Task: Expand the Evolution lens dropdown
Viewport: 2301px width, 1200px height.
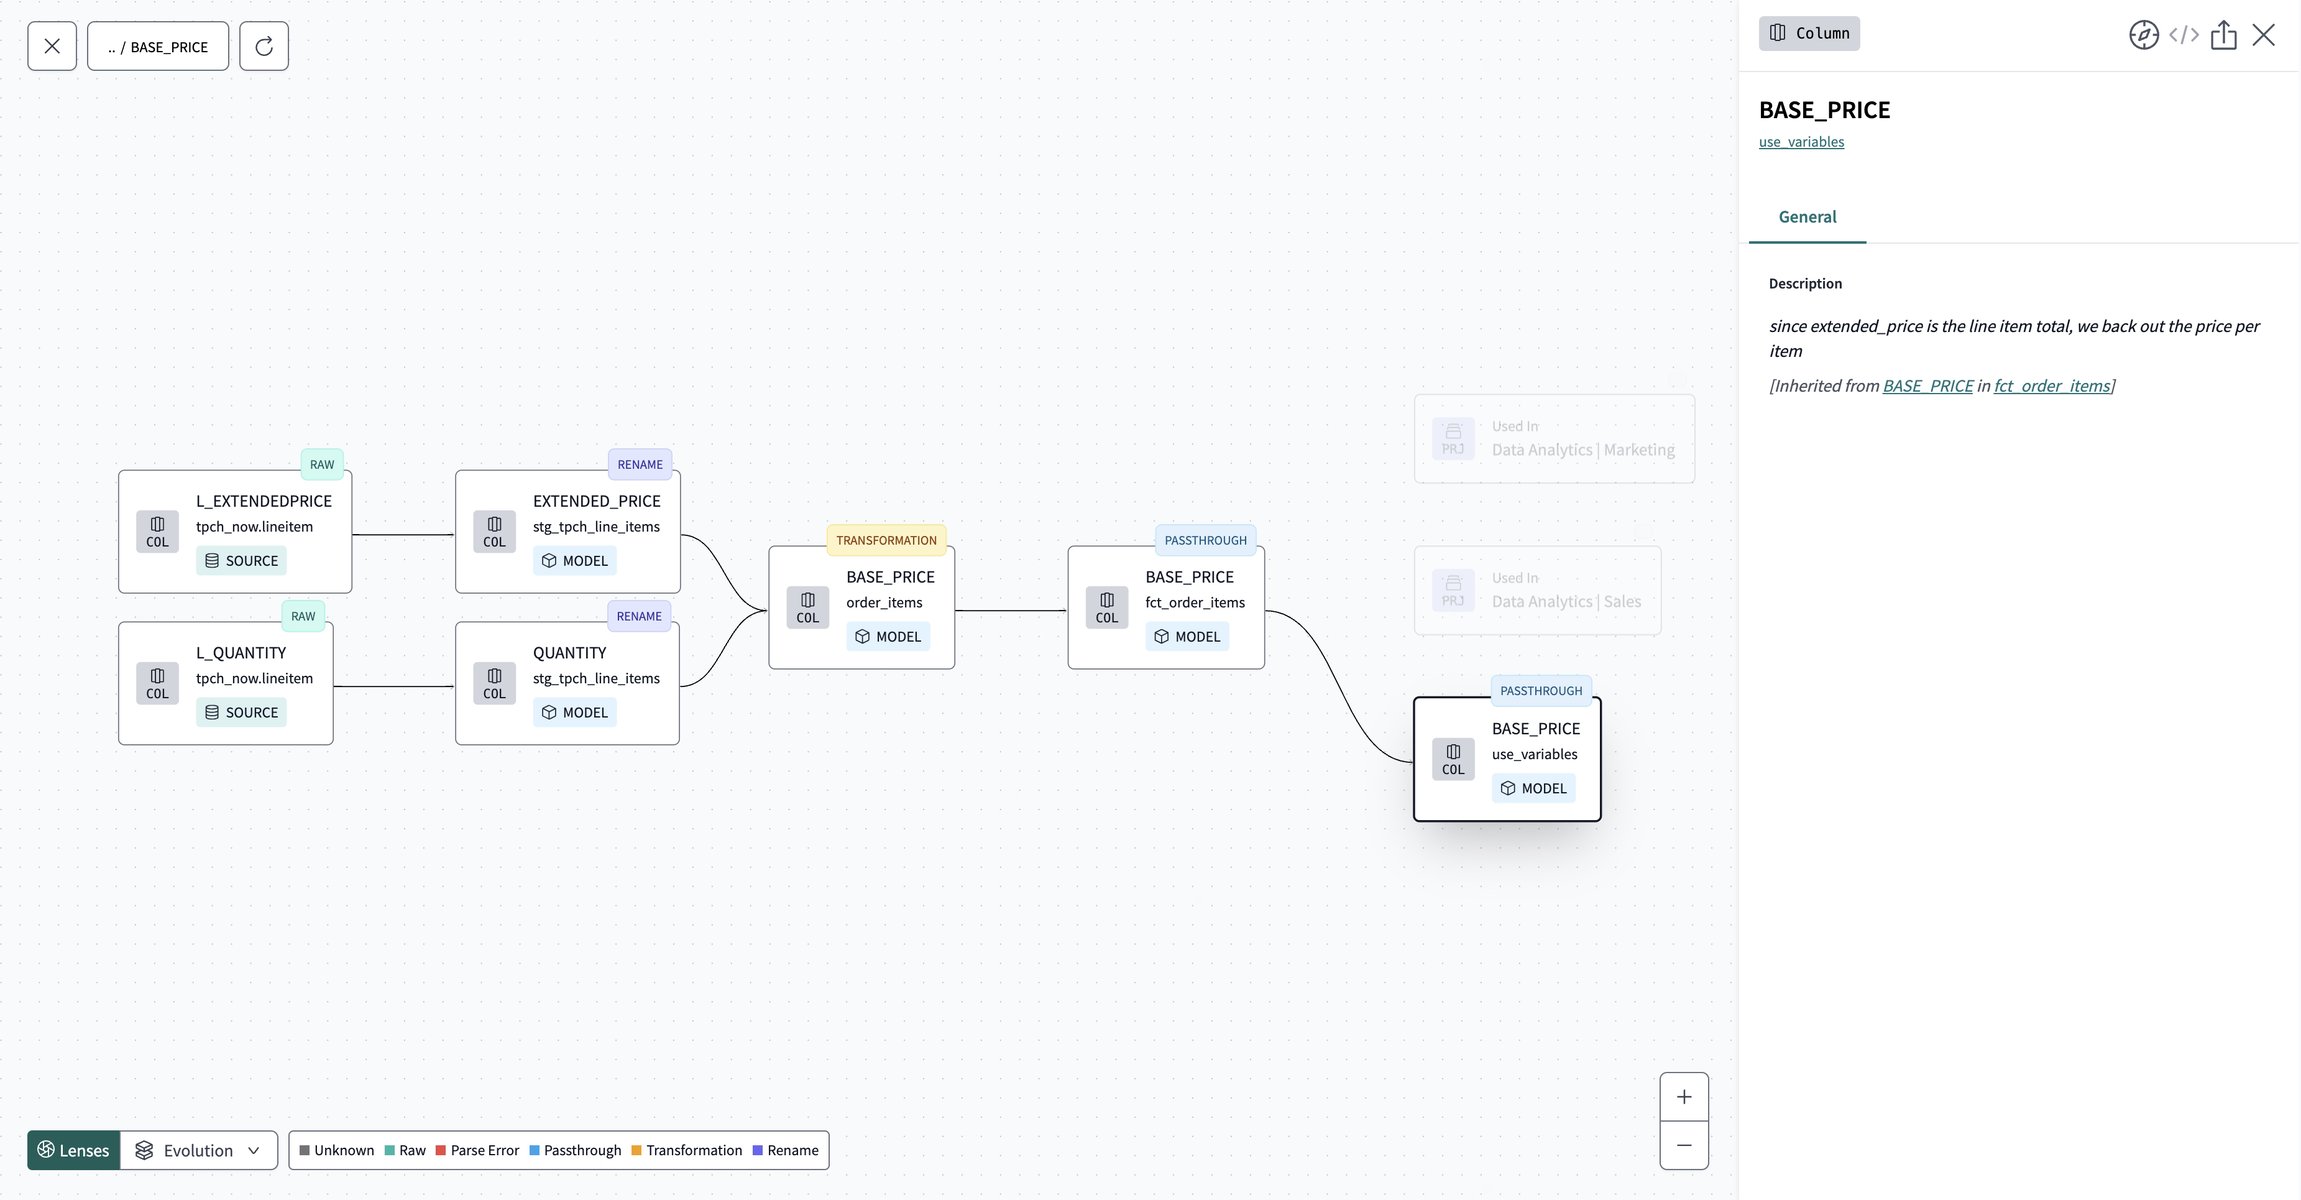Action: 255,1150
